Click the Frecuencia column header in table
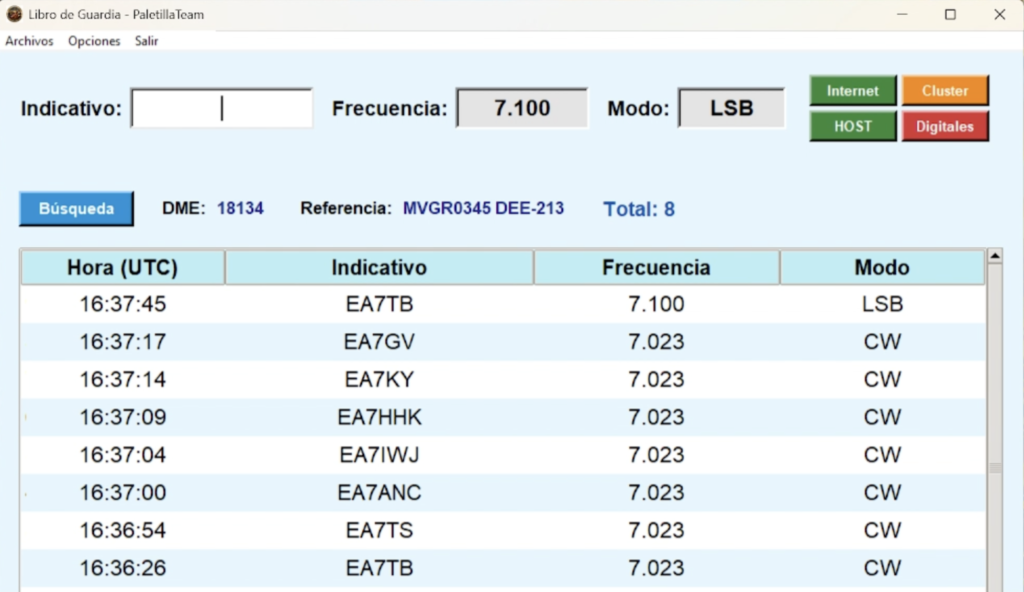The image size is (1024, 592). [x=656, y=267]
